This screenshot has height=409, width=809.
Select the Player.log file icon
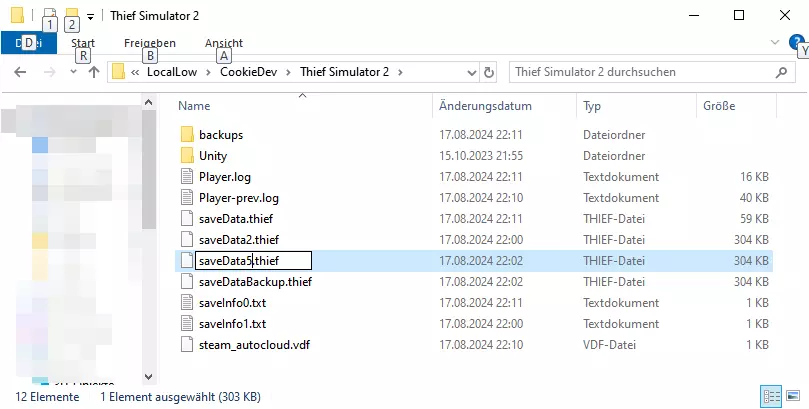(187, 177)
